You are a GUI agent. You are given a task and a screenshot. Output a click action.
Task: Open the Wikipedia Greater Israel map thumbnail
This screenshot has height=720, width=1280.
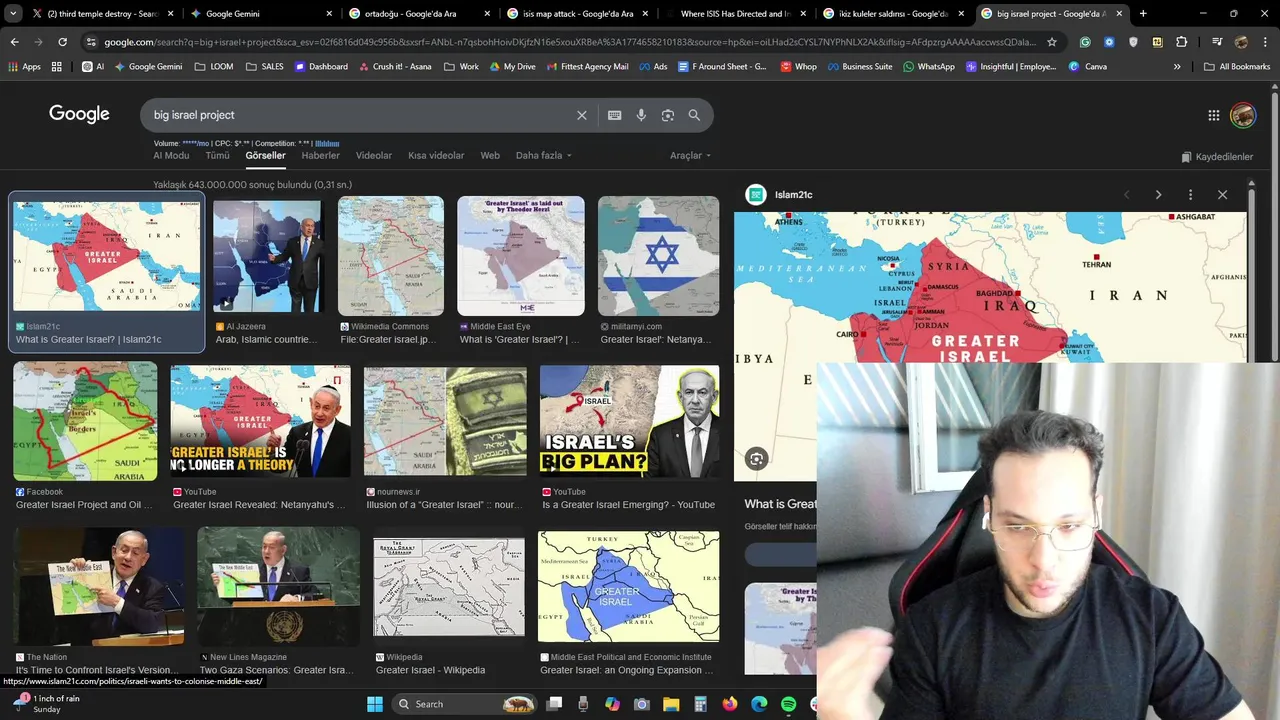(448, 587)
